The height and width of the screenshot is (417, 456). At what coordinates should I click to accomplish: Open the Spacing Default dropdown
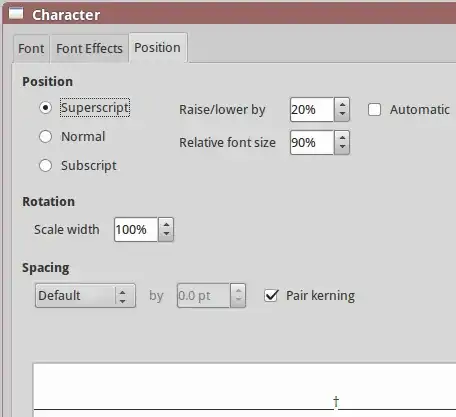pos(85,295)
